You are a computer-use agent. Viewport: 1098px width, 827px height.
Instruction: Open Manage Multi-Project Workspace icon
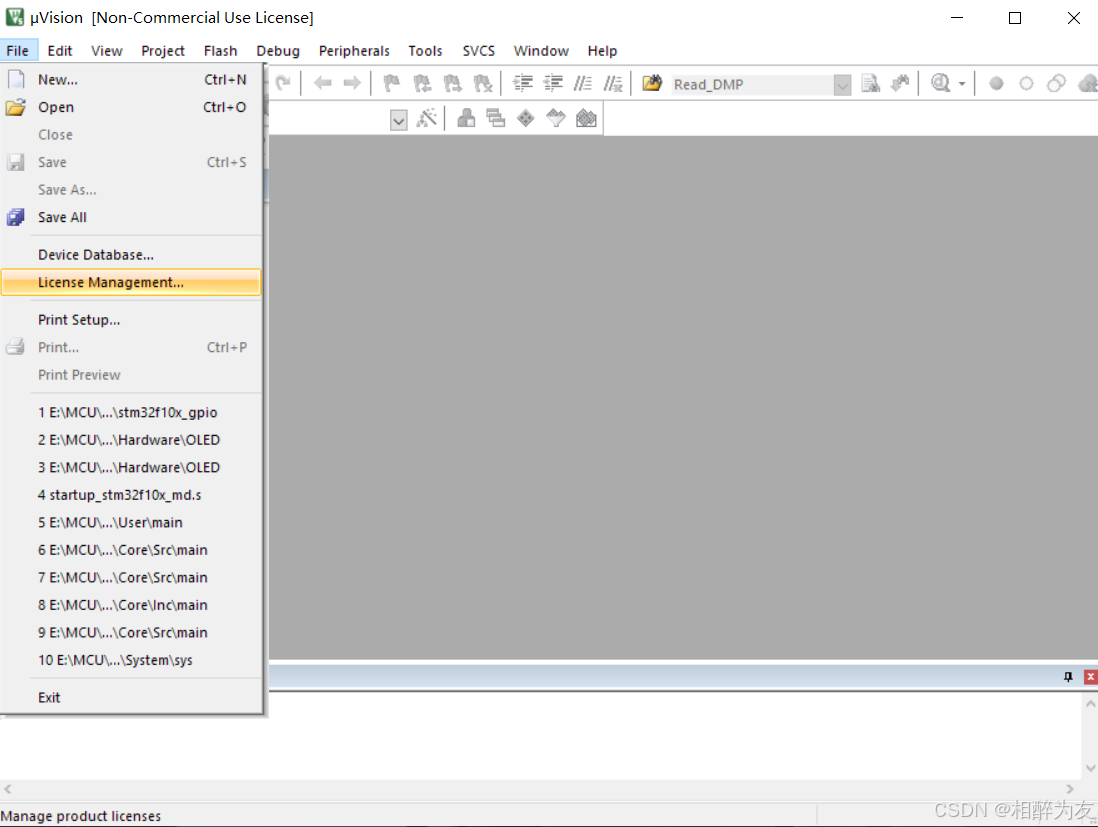pyautogui.click(x=496, y=118)
